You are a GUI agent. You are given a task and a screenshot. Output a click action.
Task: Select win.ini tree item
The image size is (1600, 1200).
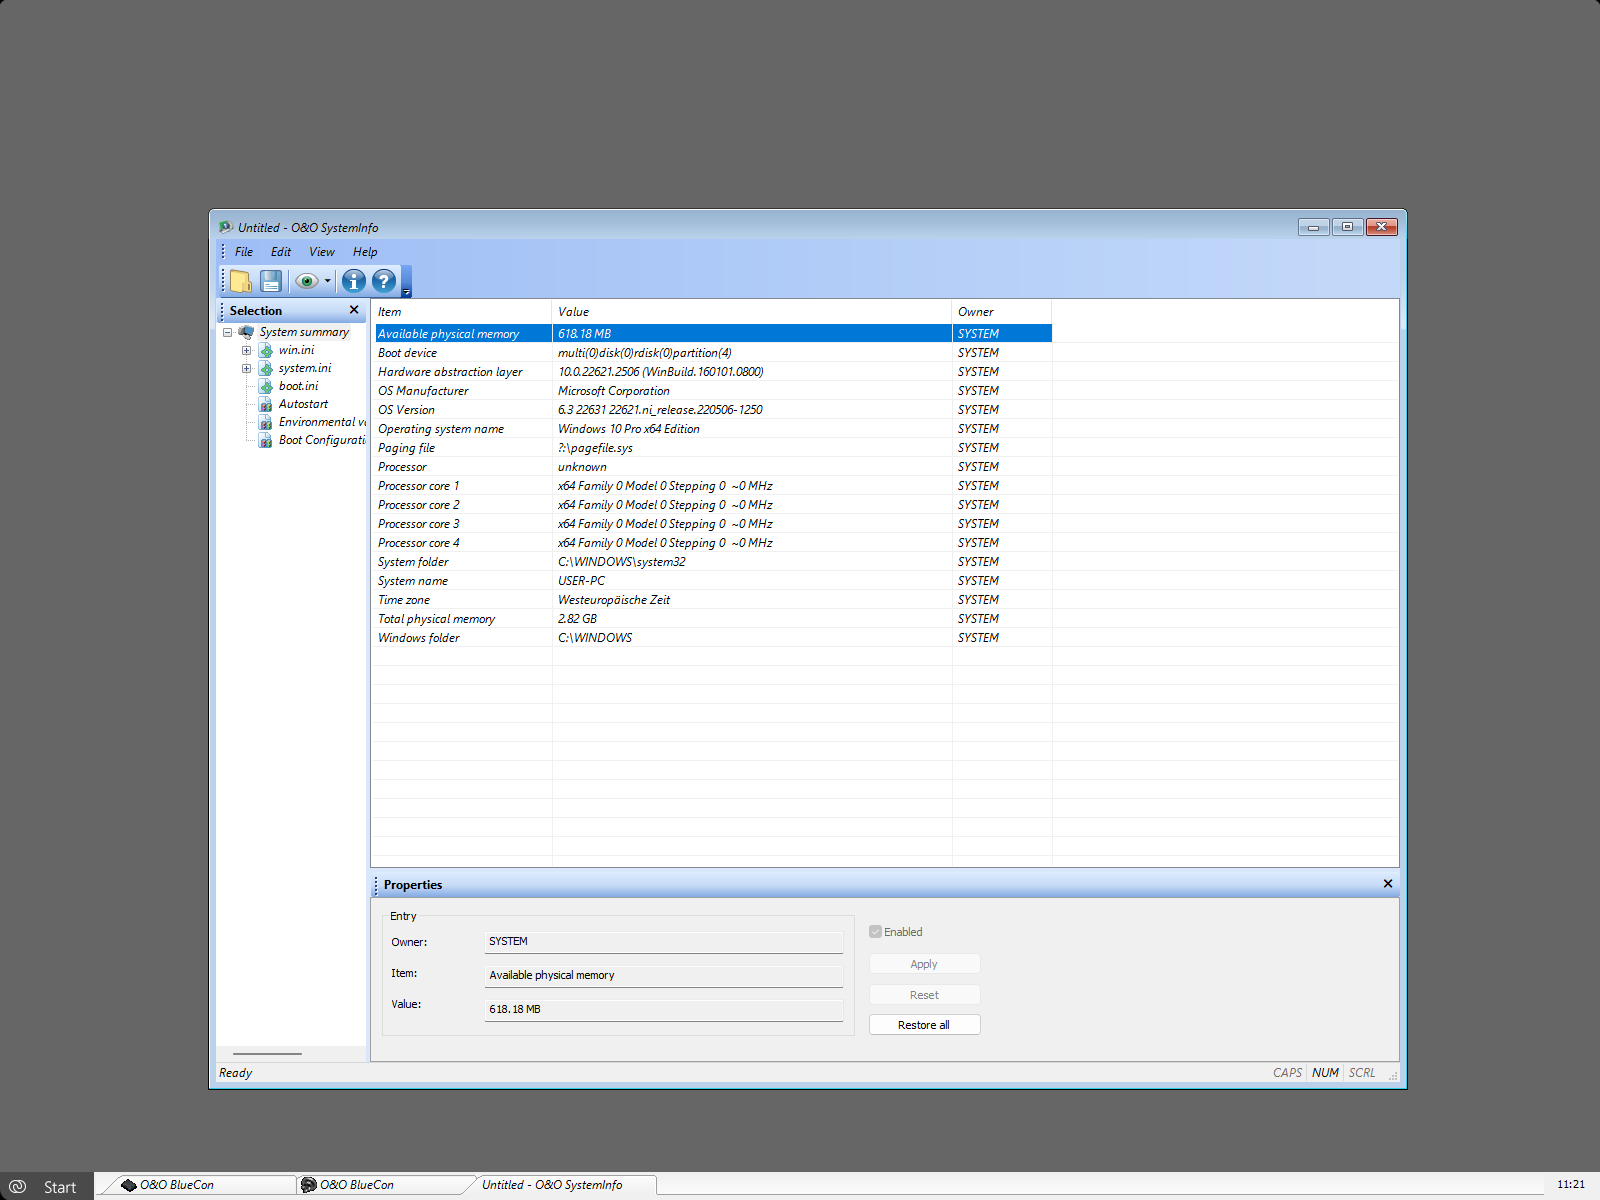coord(296,350)
